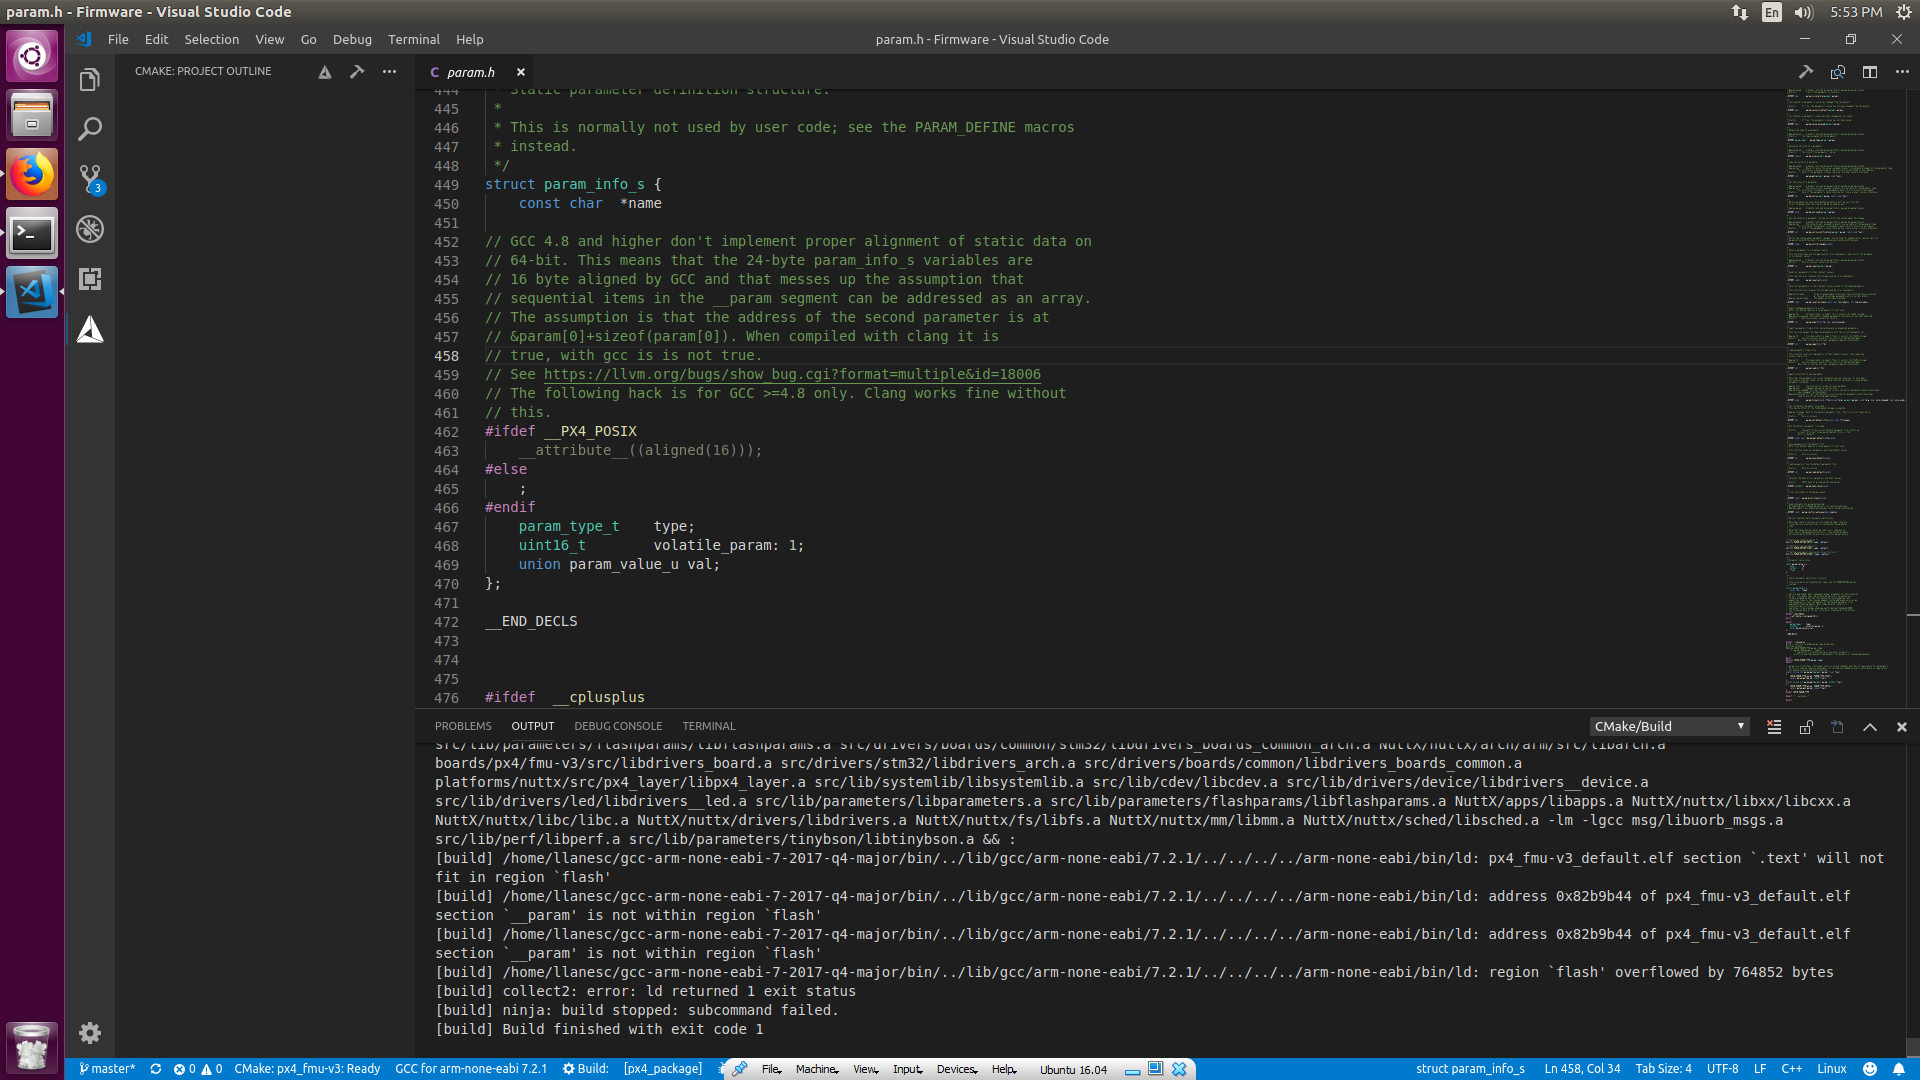This screenshot has height=1080, width=1920.
Task: Switch to the PROBLEMS tab in panel
Action: coord(462,727)
